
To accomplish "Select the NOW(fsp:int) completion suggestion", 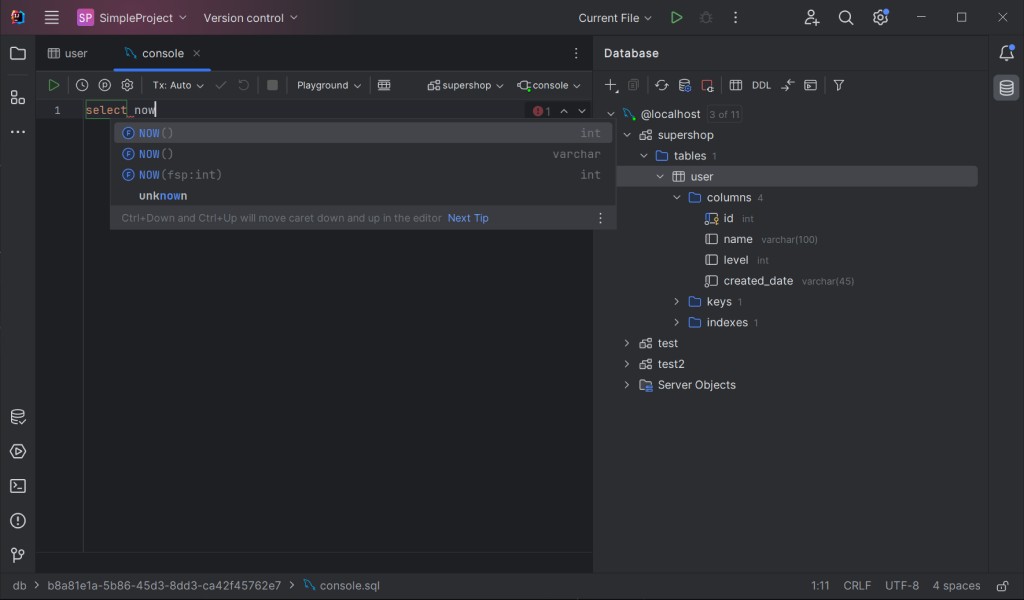I will point(180,175).
